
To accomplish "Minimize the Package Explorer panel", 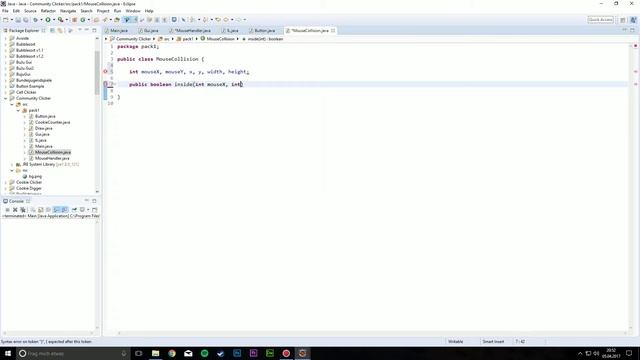I will tap(87, 30).
